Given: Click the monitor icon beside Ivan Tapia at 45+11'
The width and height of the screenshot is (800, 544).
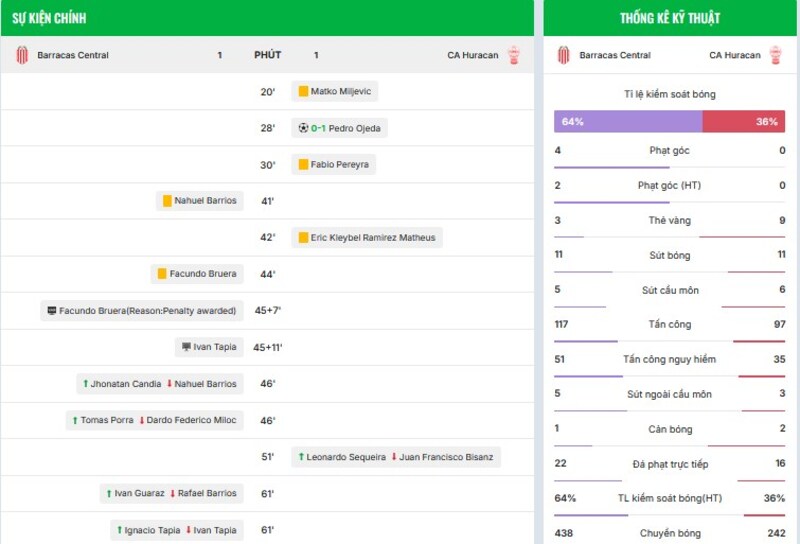Looking at the screenshot, I should (x=186, y=347).
